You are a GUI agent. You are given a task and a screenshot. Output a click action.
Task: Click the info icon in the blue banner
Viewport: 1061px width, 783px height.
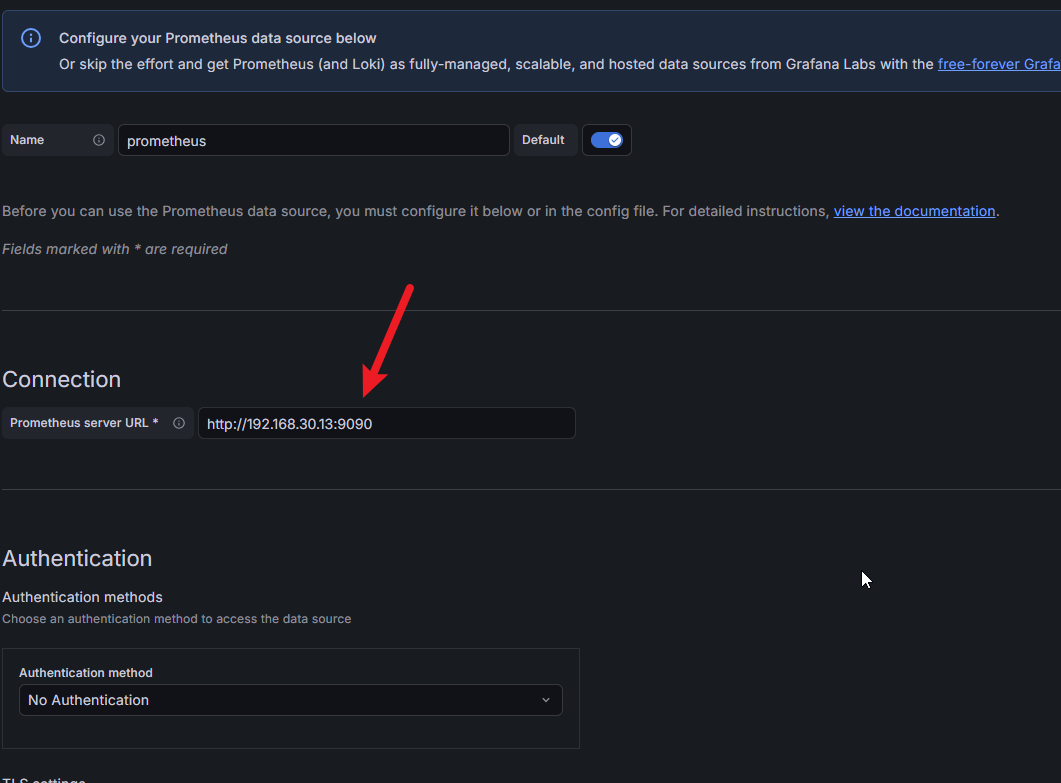click(30, 38)
